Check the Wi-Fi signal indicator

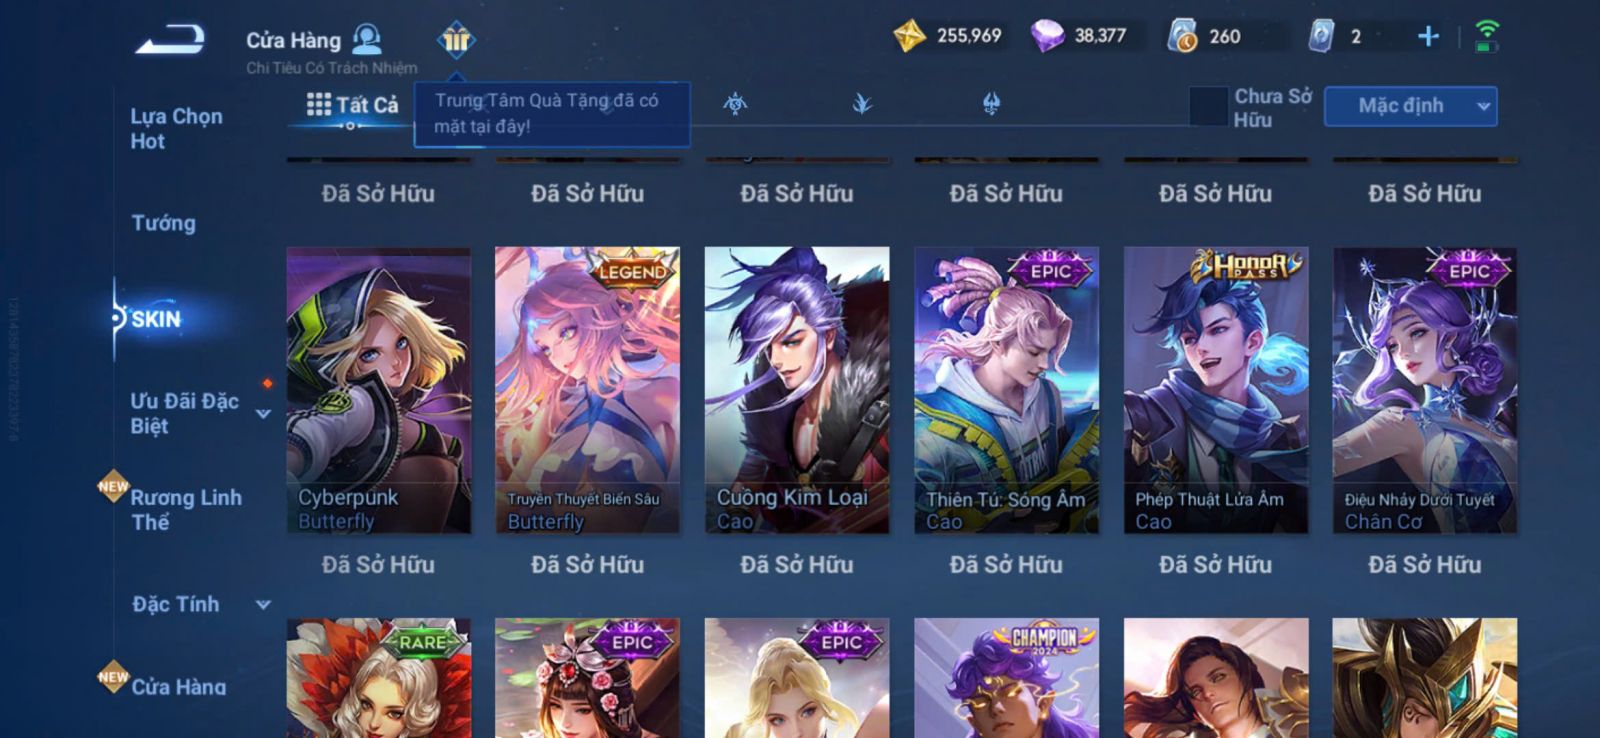[1487, 37]
